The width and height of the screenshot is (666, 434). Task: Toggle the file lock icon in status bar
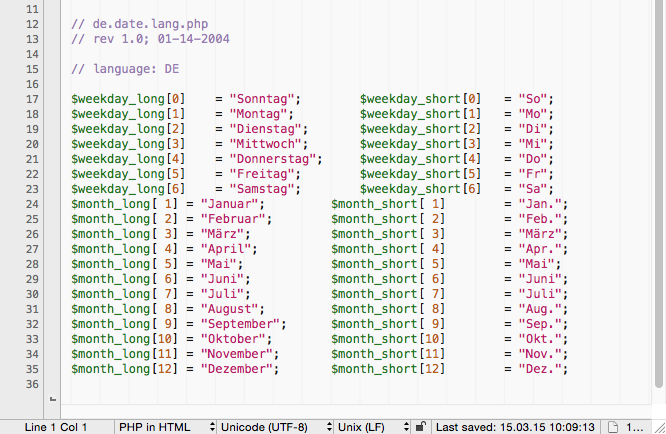422,427
